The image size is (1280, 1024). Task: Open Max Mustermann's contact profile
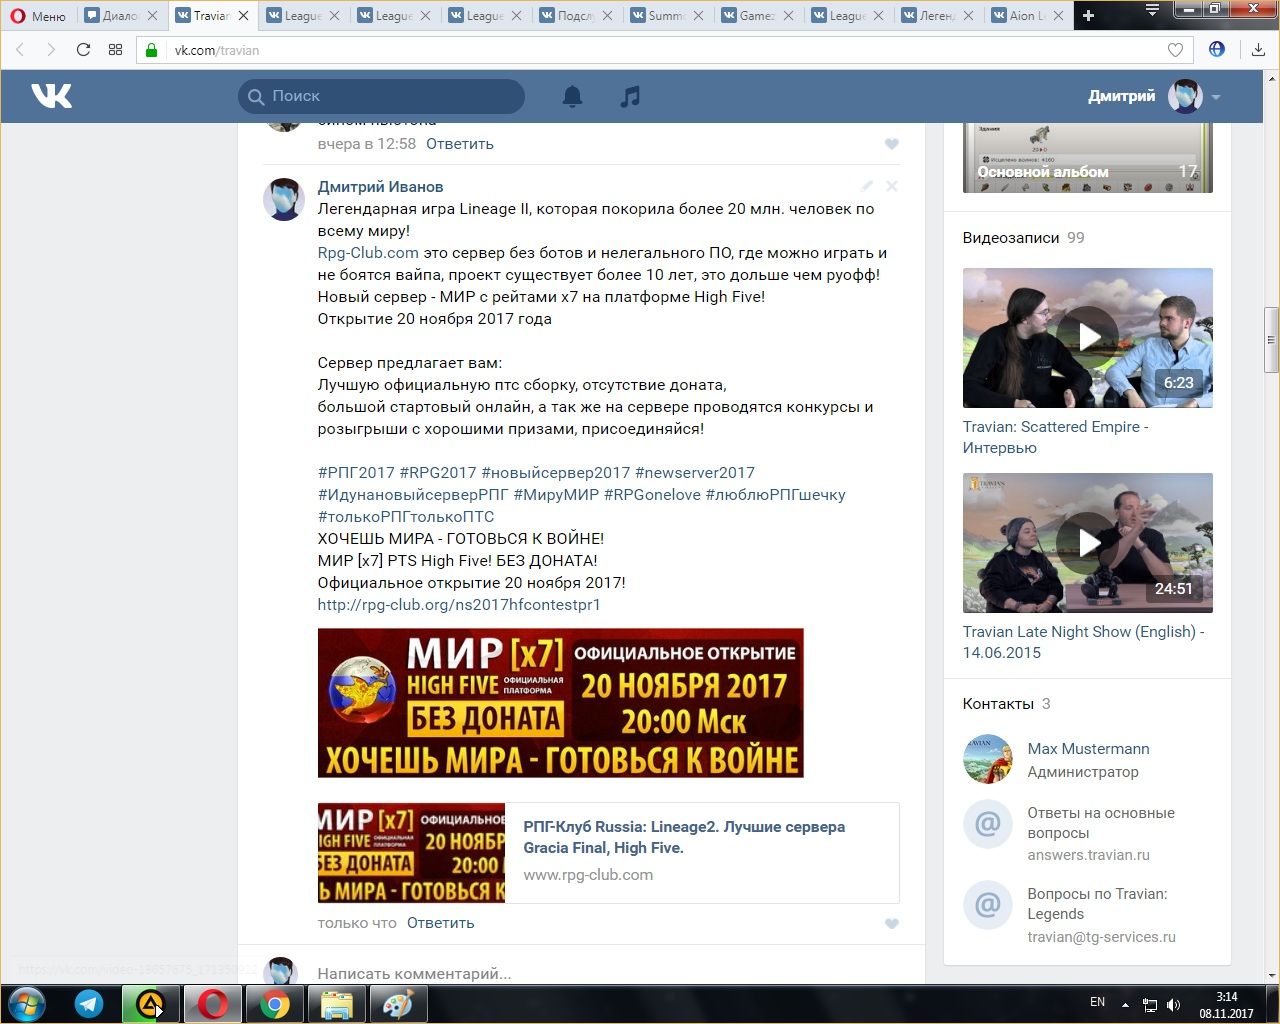1088,749
